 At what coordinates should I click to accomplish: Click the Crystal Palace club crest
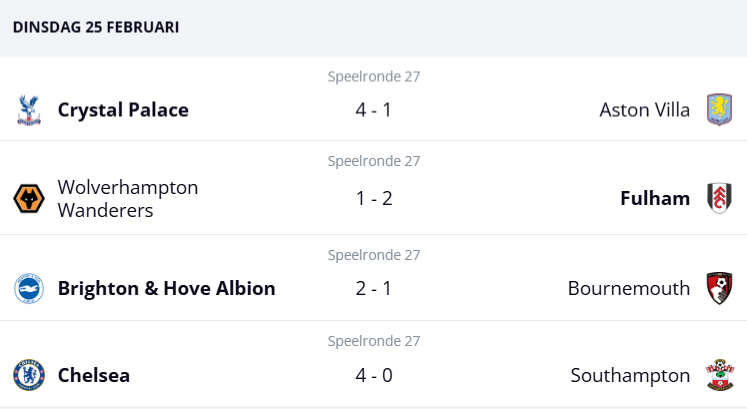pyautogui.click(x=28, y=110)
